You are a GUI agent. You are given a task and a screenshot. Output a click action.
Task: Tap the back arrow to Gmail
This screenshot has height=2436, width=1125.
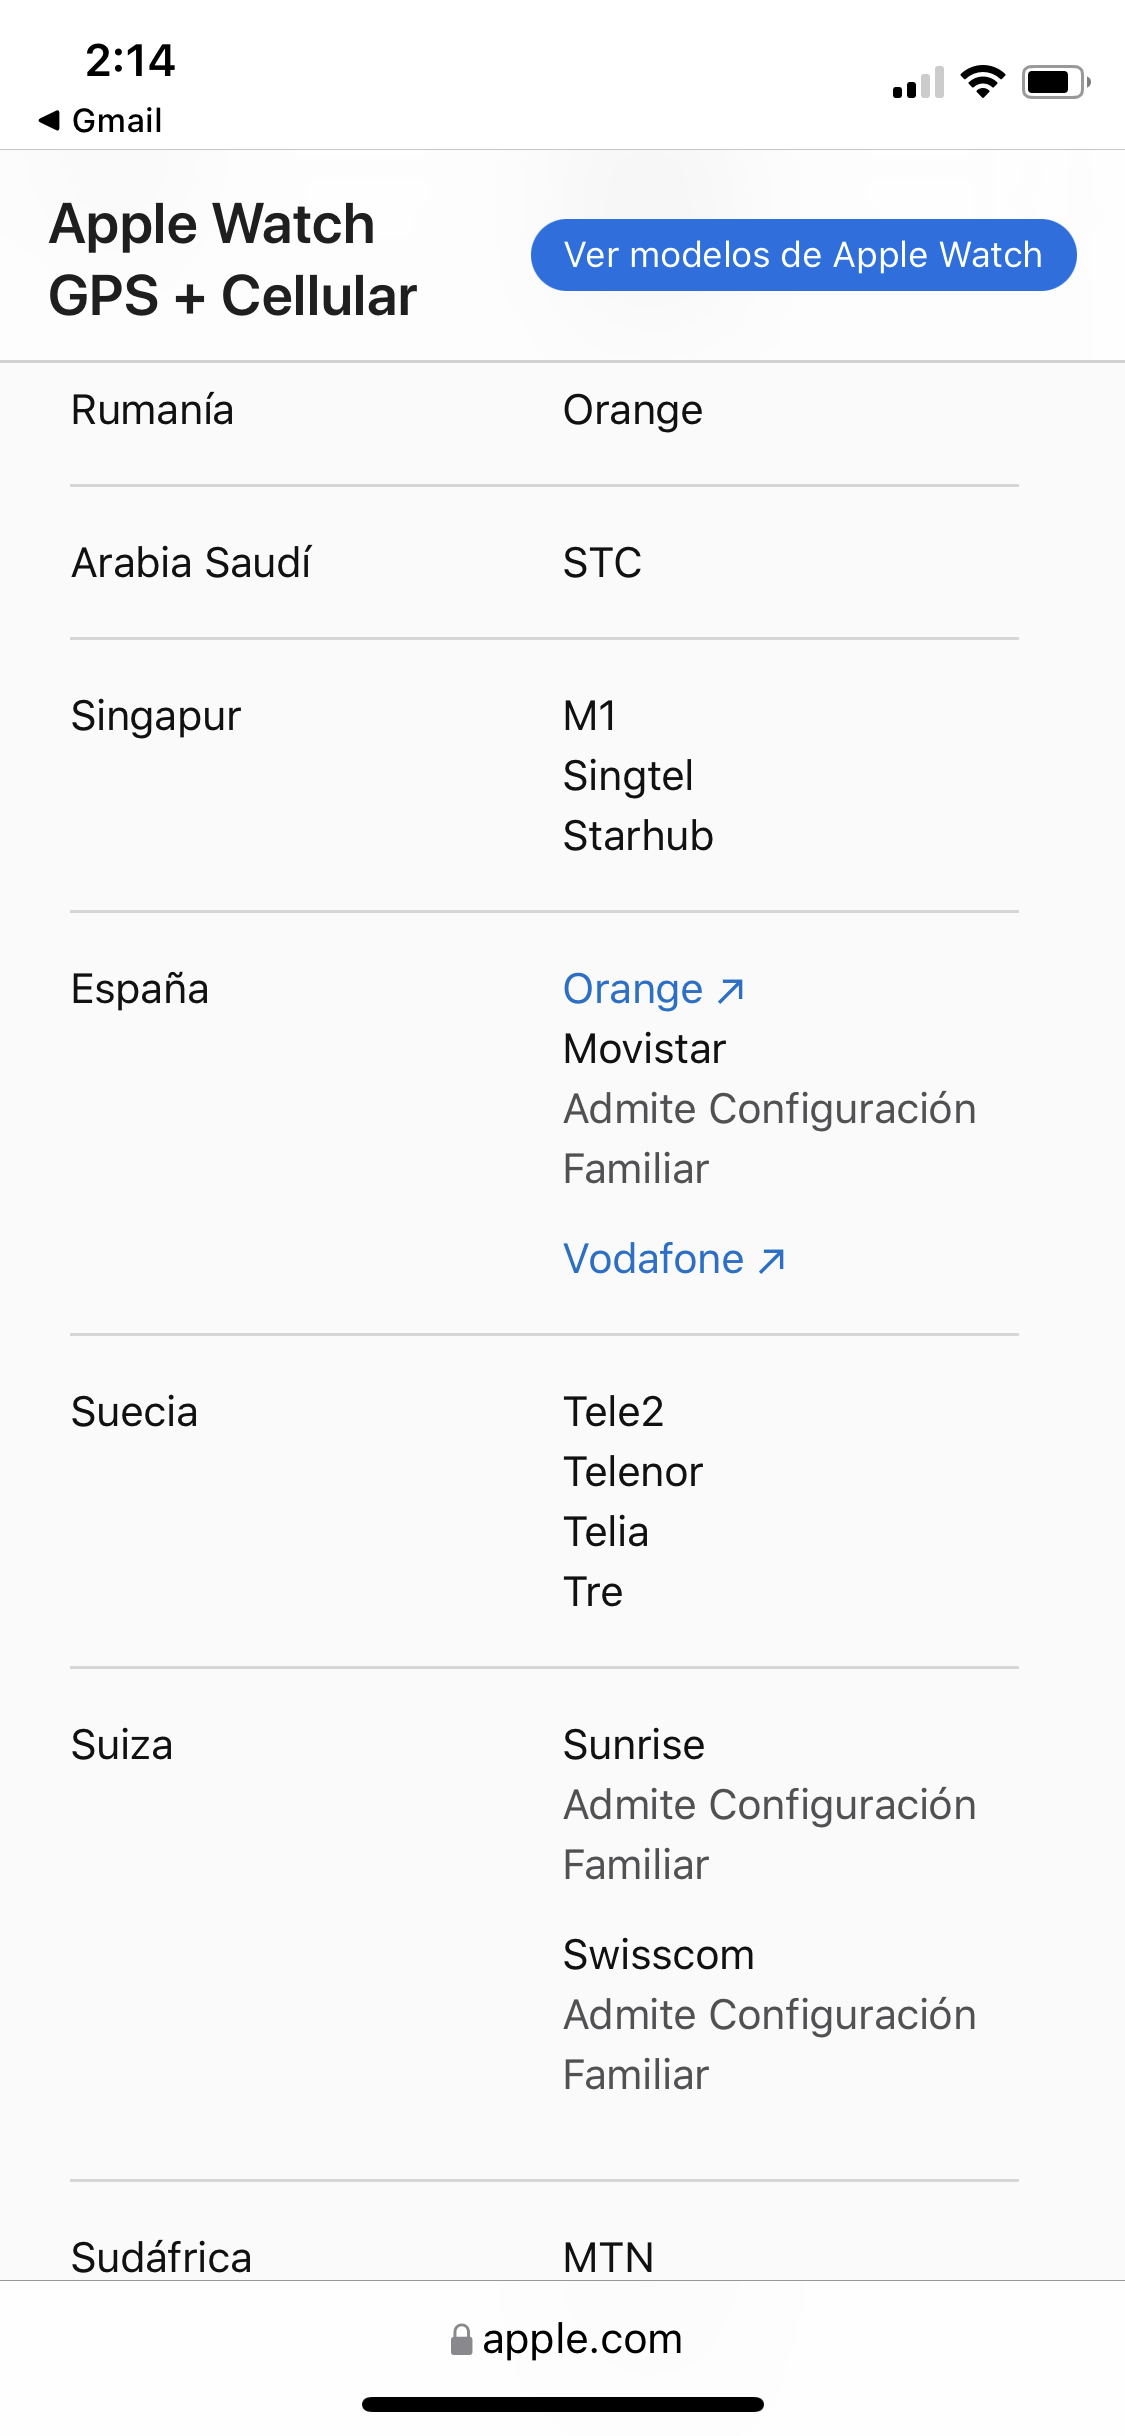click(48, 121)
